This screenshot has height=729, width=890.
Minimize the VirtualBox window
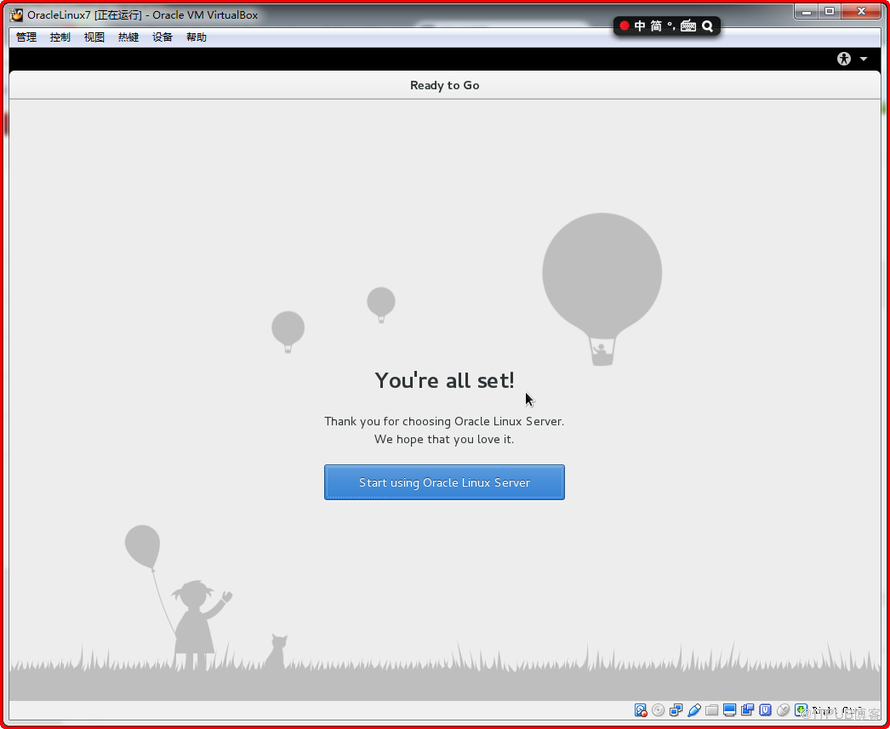[x=807, y=11]
